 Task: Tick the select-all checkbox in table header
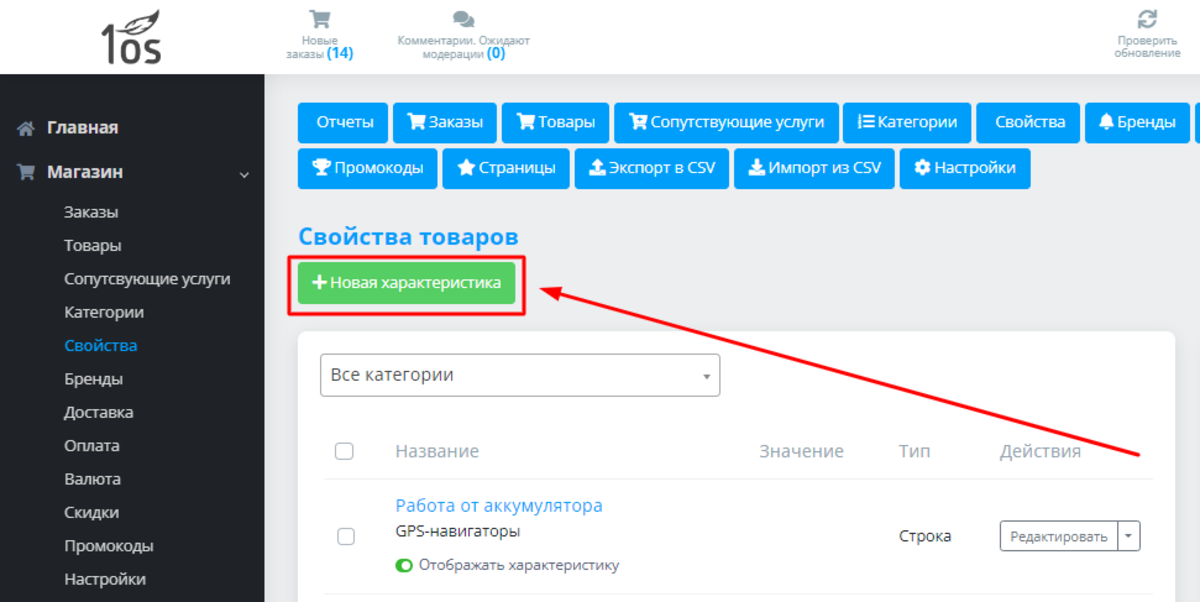(344, 451)
